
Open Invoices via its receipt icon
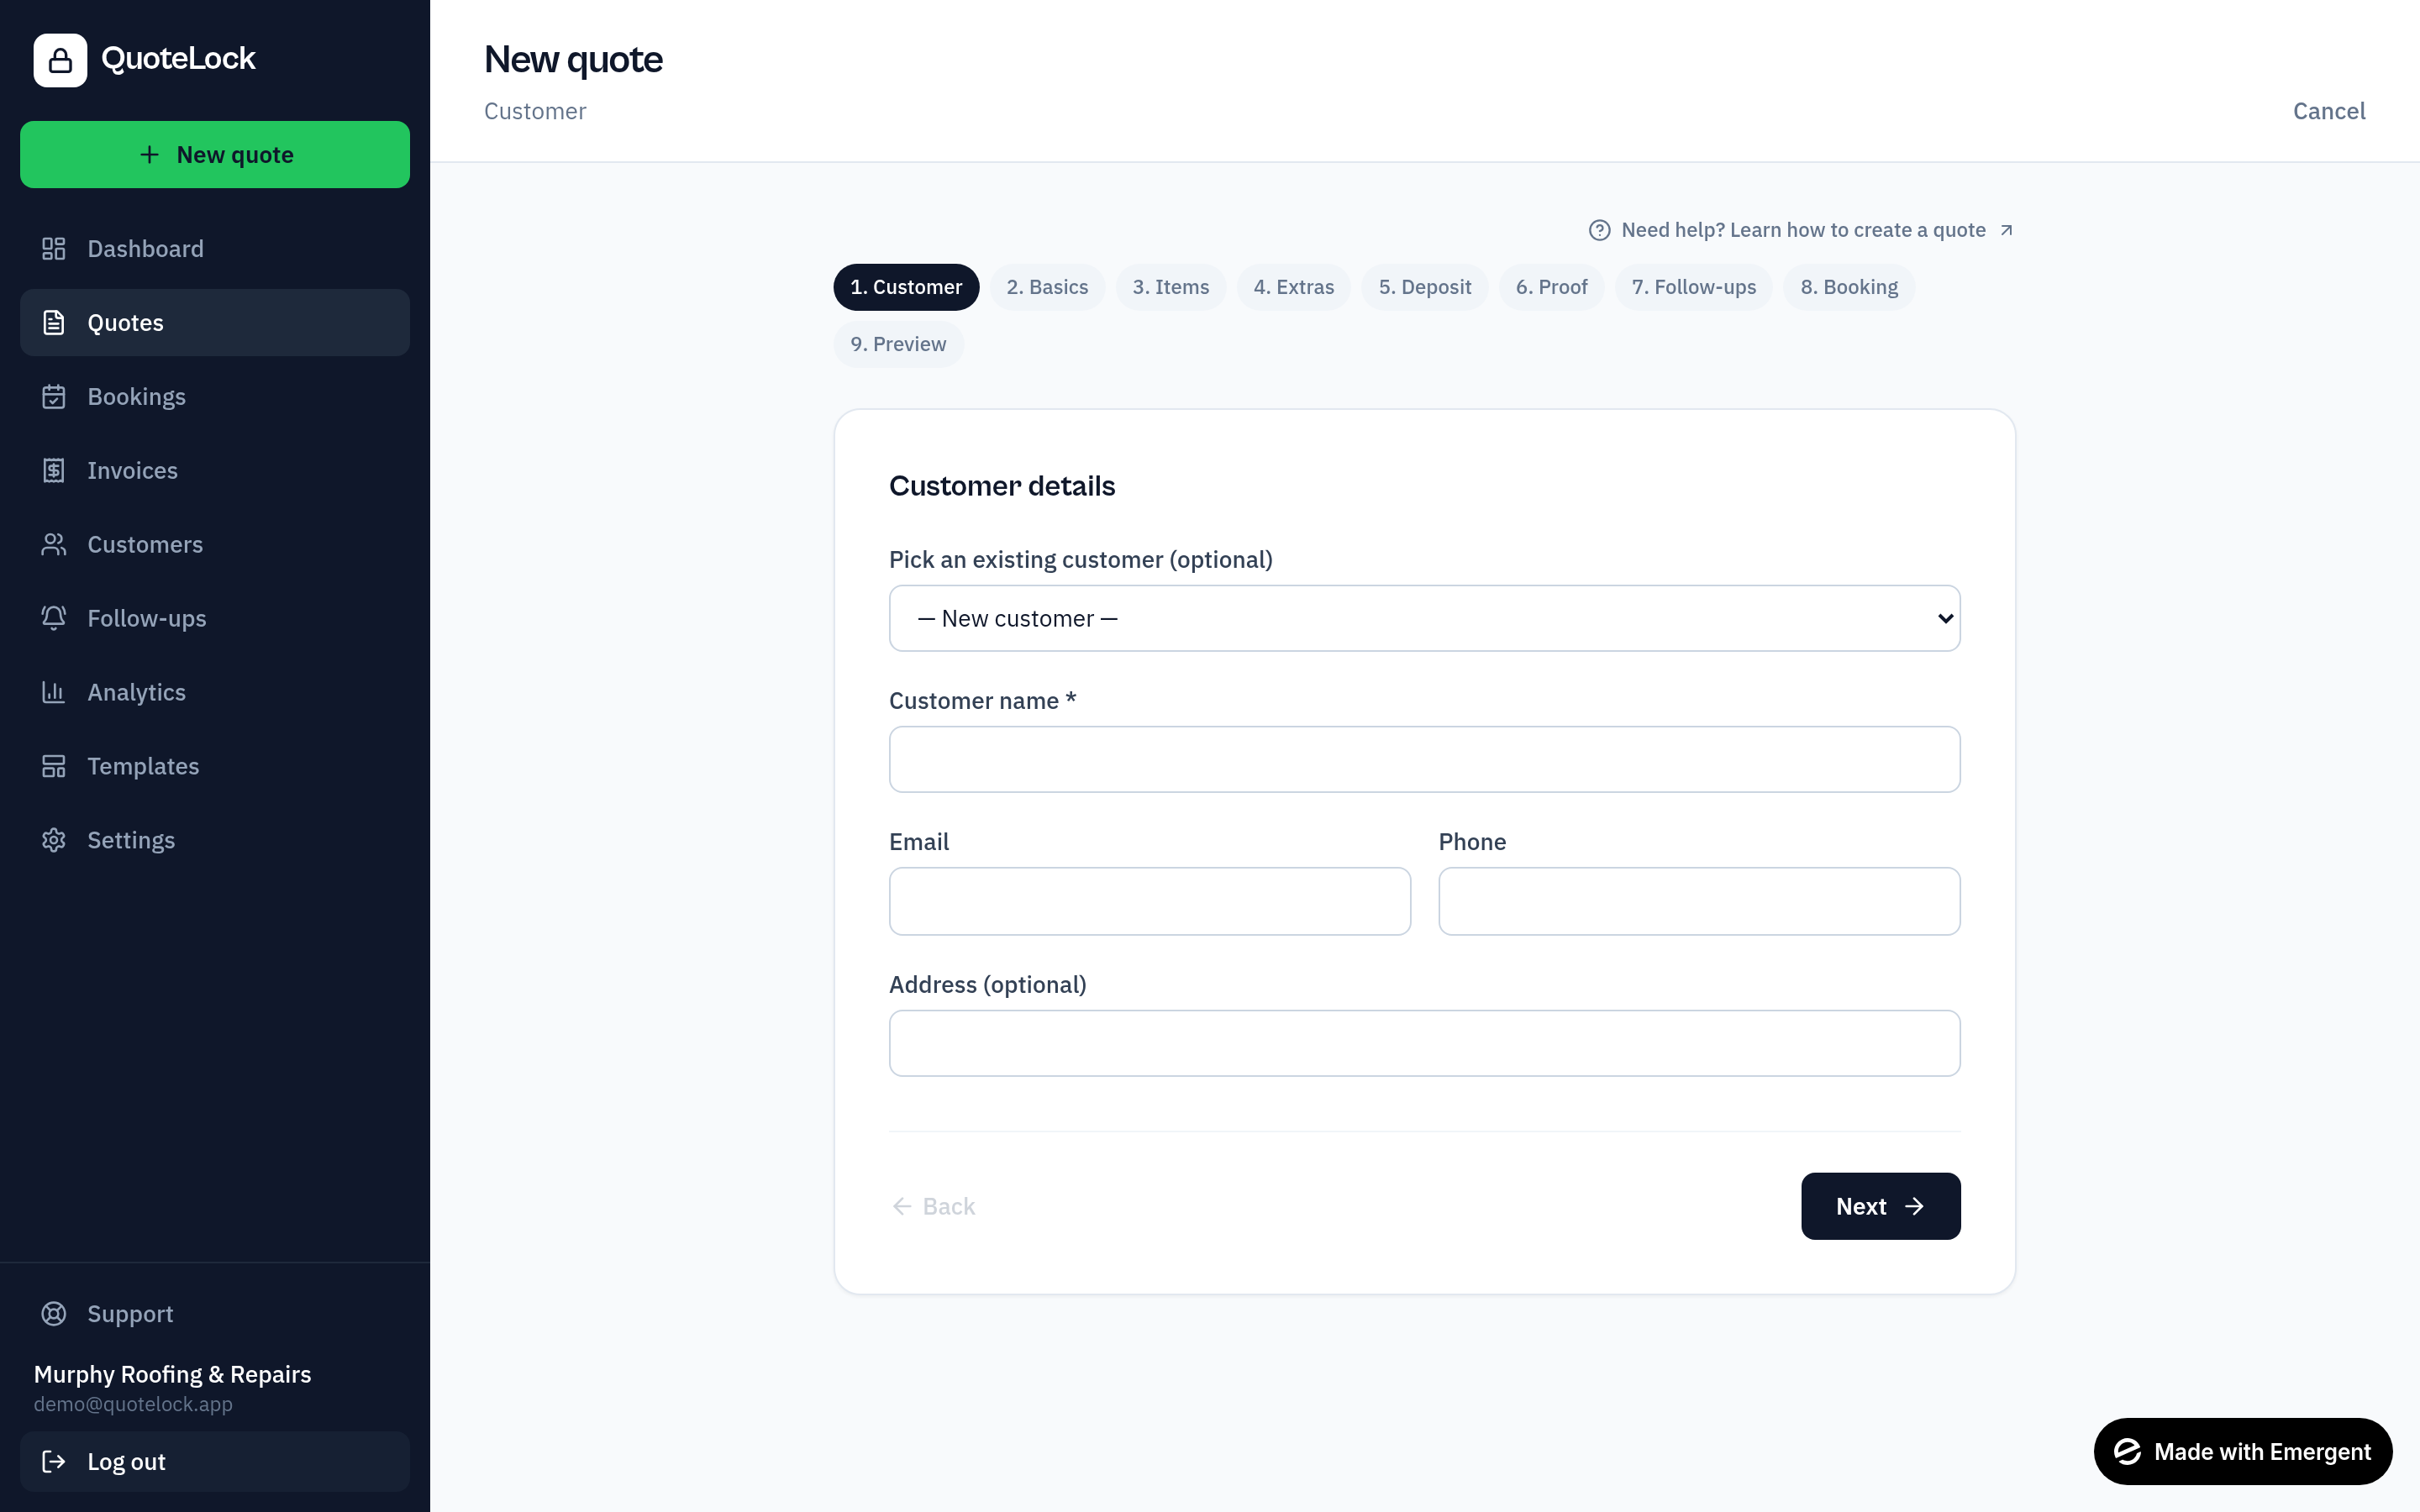click(x=54, y=470)
